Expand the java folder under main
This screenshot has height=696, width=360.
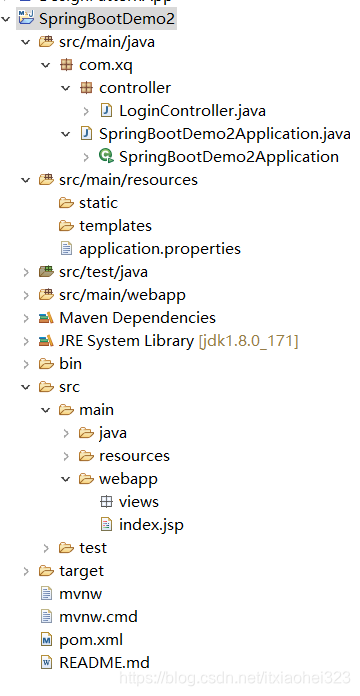66,433
